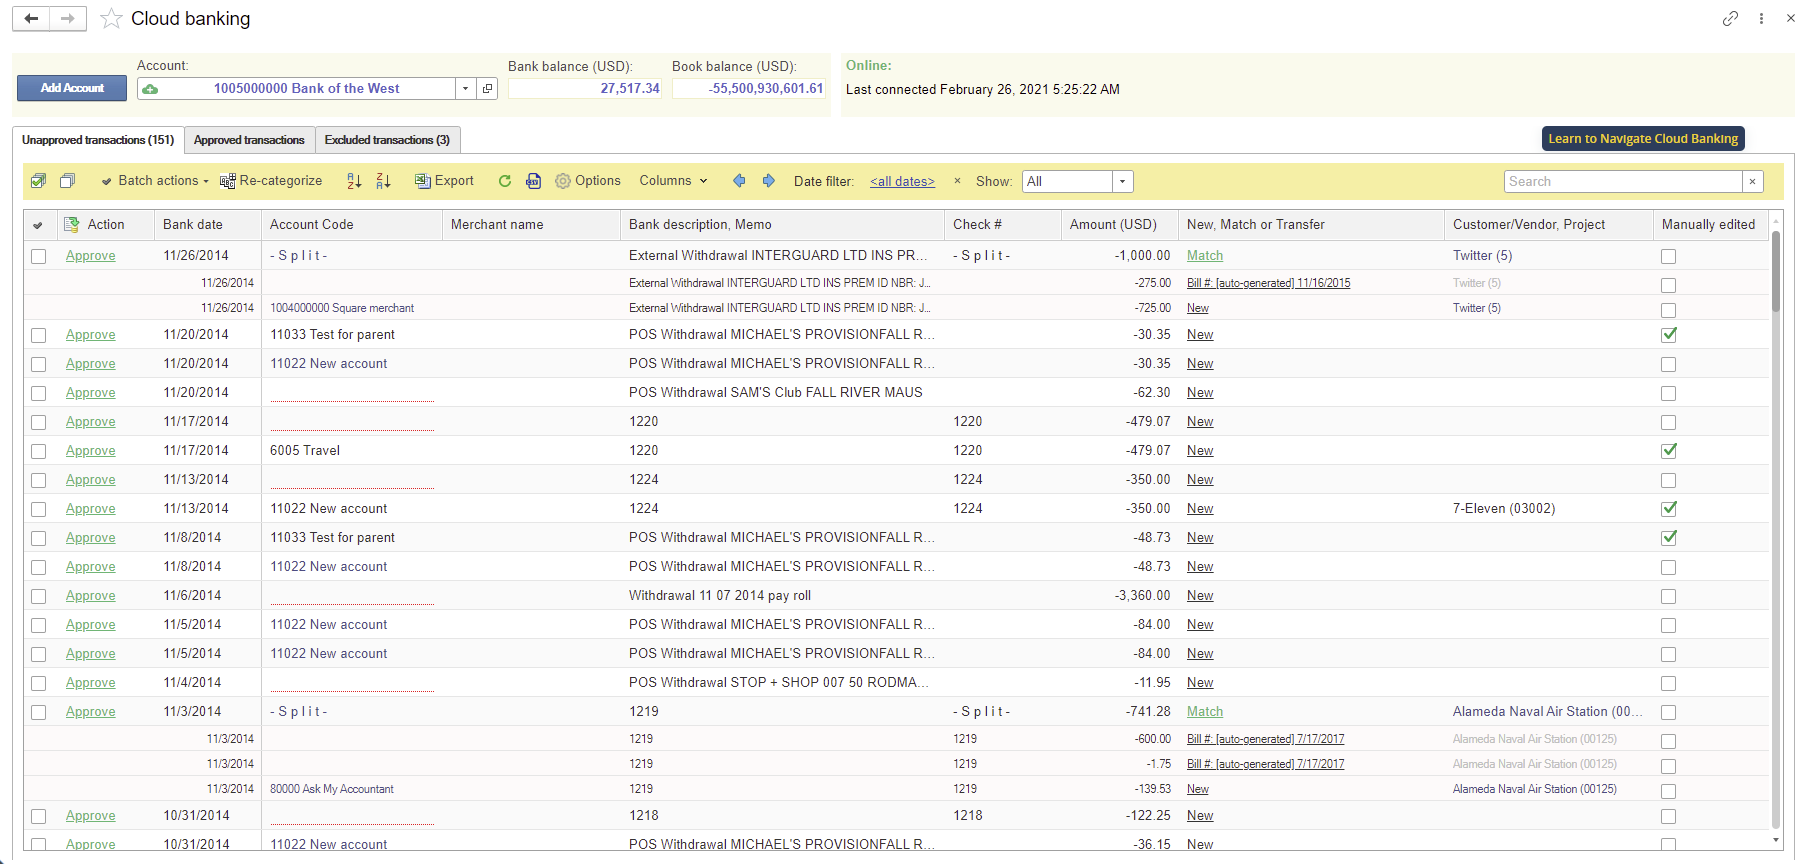Click New link for -3,360.00 pay roll
This screenshot has height=864, width=1795.
(1200, 596)
